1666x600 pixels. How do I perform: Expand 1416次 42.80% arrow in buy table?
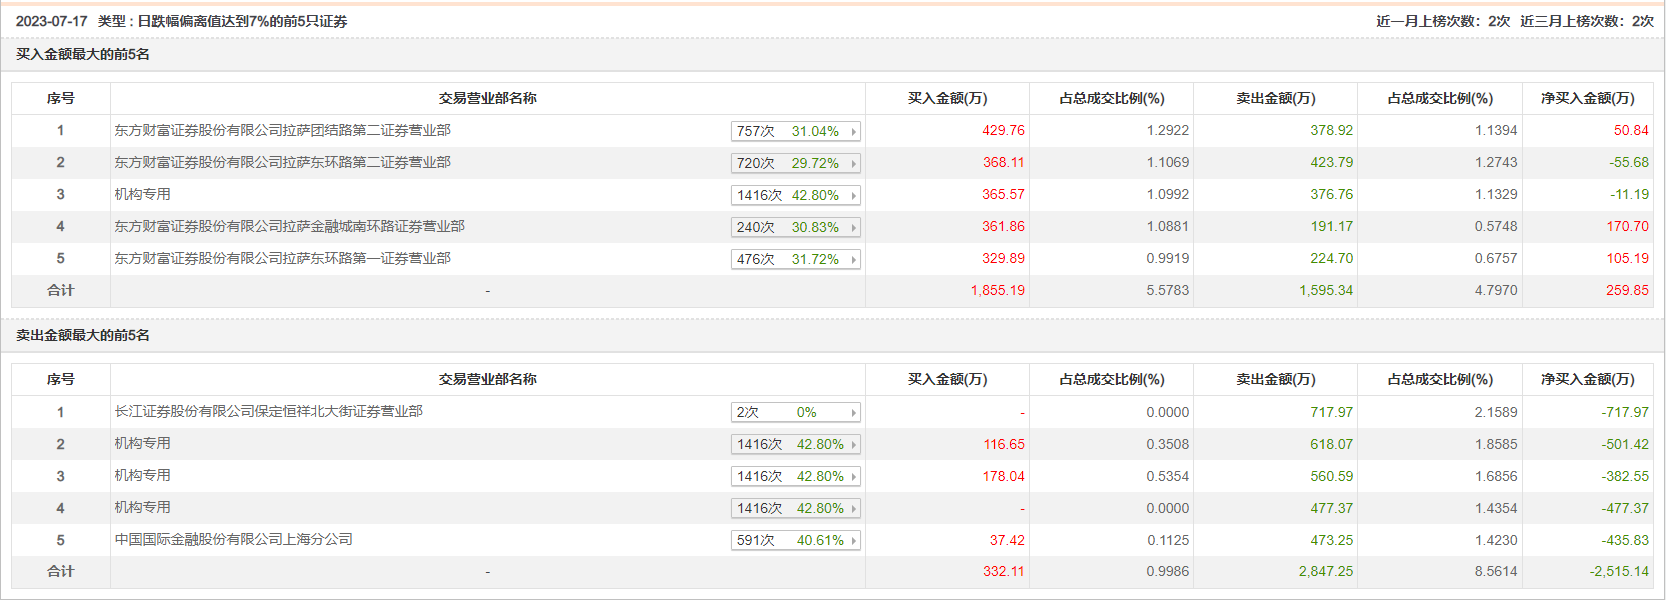(853, 195)
